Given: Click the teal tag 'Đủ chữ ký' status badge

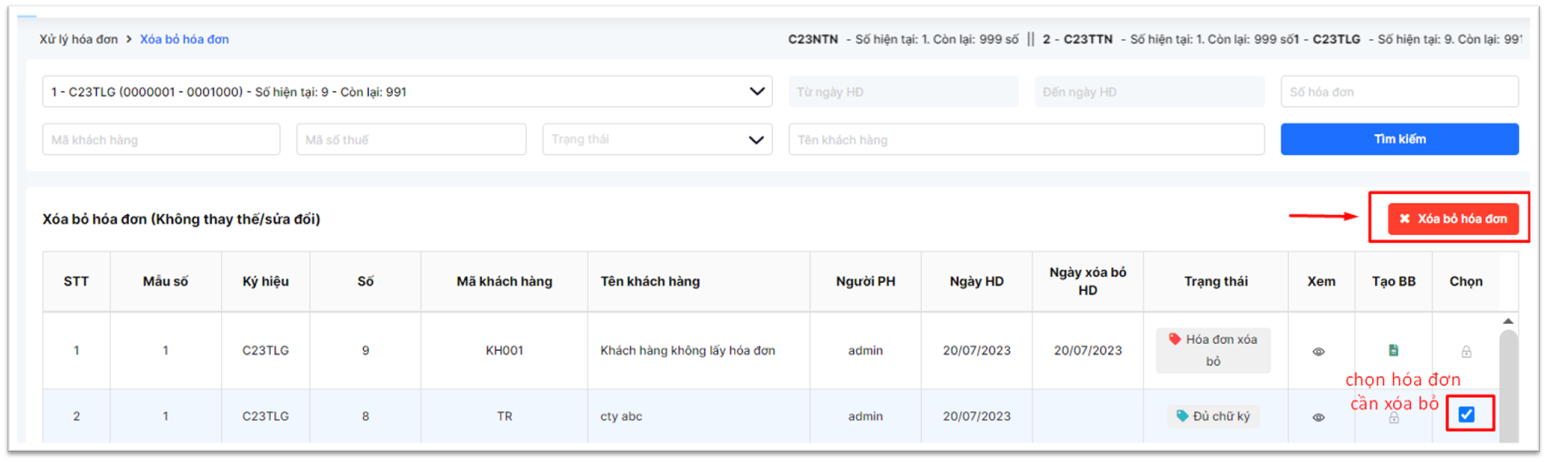Looking at the screenshot, I should (x=1212, y=416).
